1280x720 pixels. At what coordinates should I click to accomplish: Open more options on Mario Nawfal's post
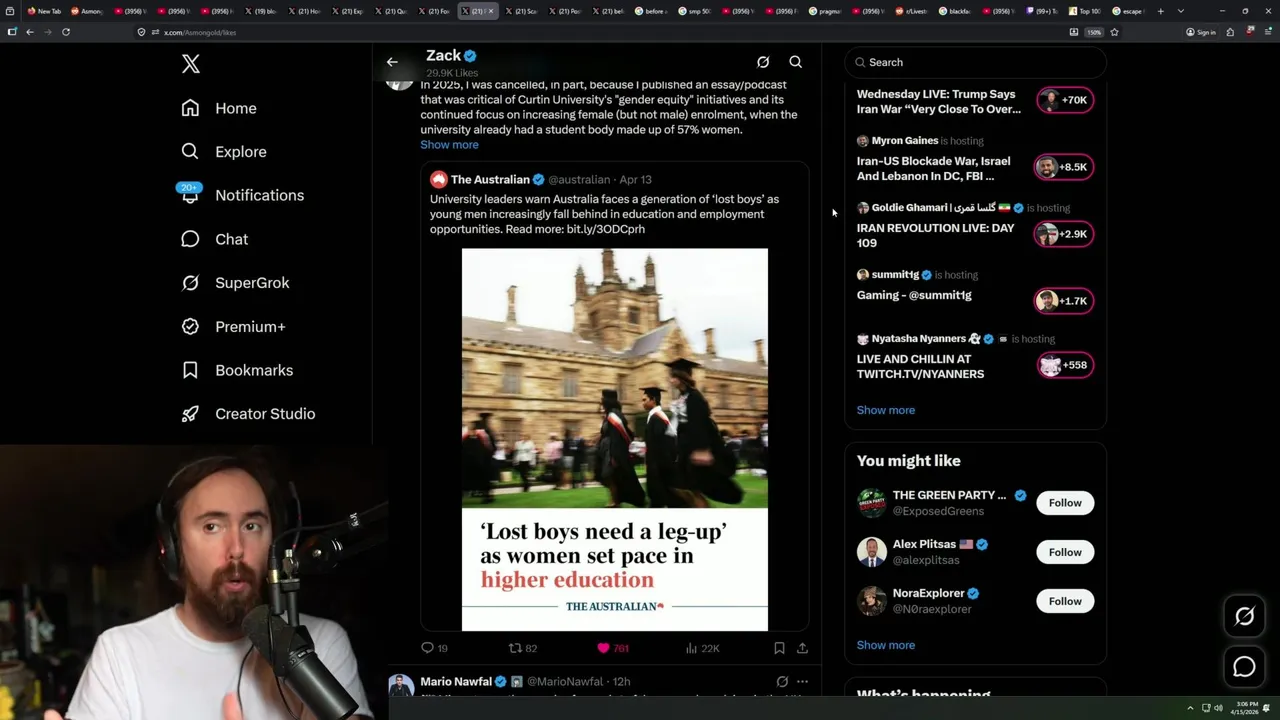pyautogui.click(x=802, y=682)
